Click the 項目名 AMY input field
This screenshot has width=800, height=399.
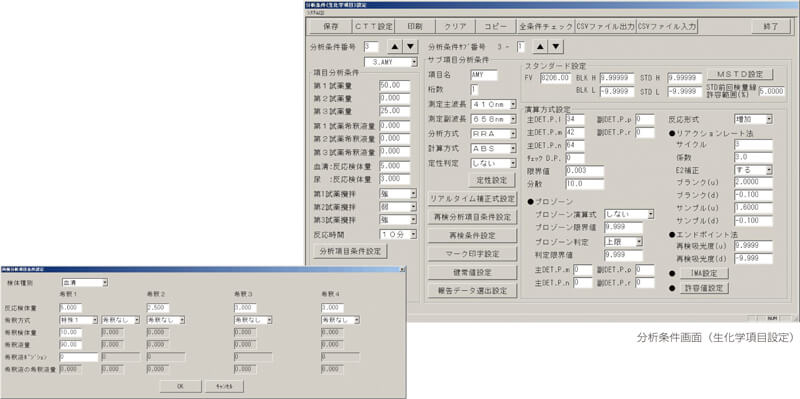click(484, 75)
